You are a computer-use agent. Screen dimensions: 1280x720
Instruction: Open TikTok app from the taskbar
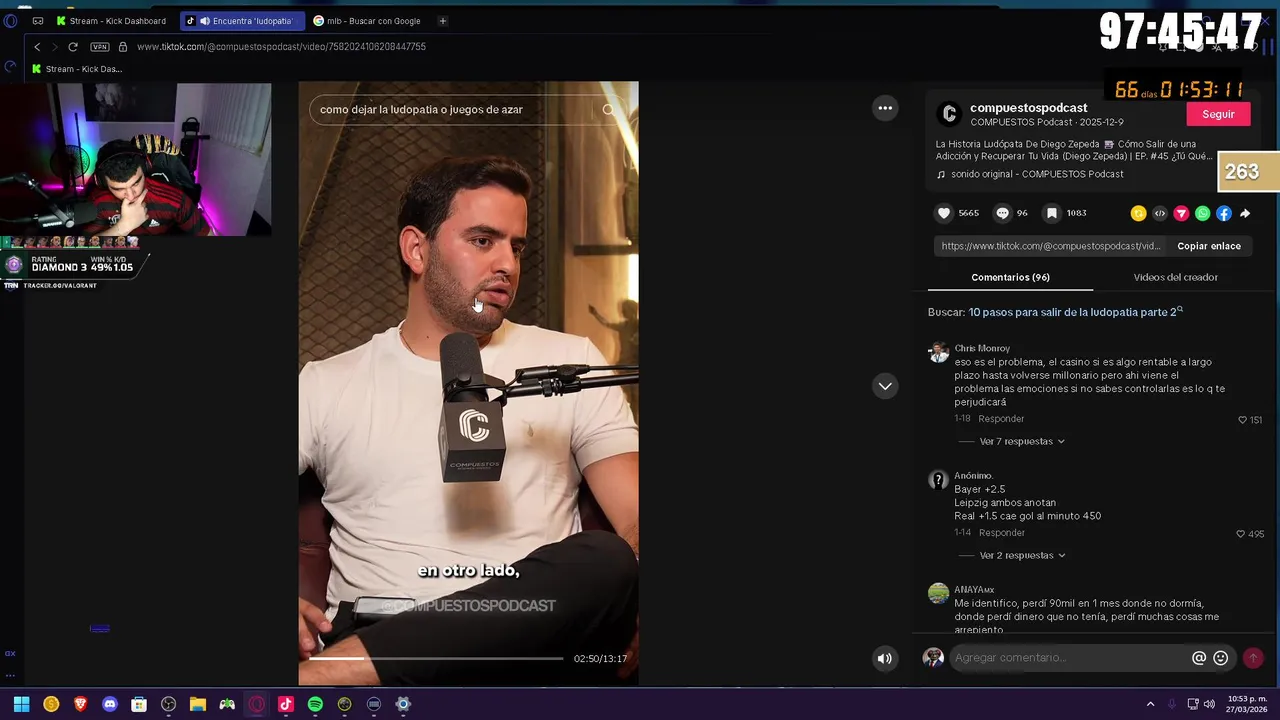[286, 705]
